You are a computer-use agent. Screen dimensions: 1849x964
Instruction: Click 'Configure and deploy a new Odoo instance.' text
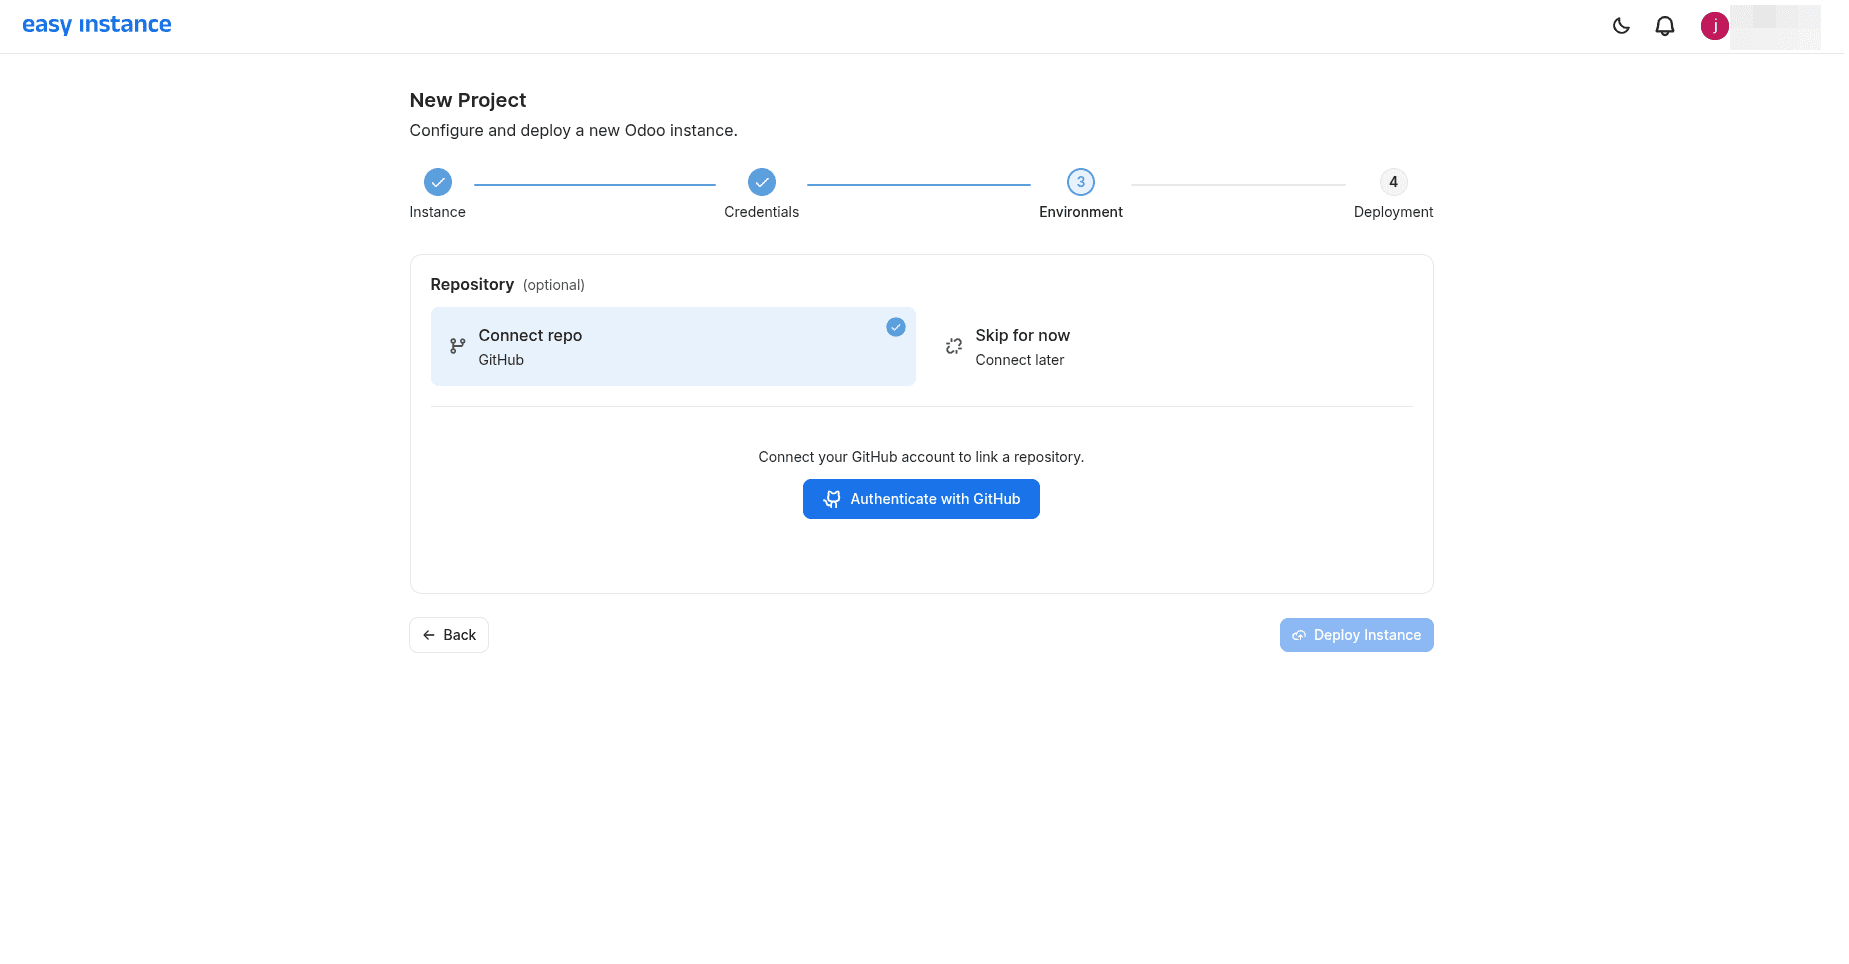coord(574,130)
